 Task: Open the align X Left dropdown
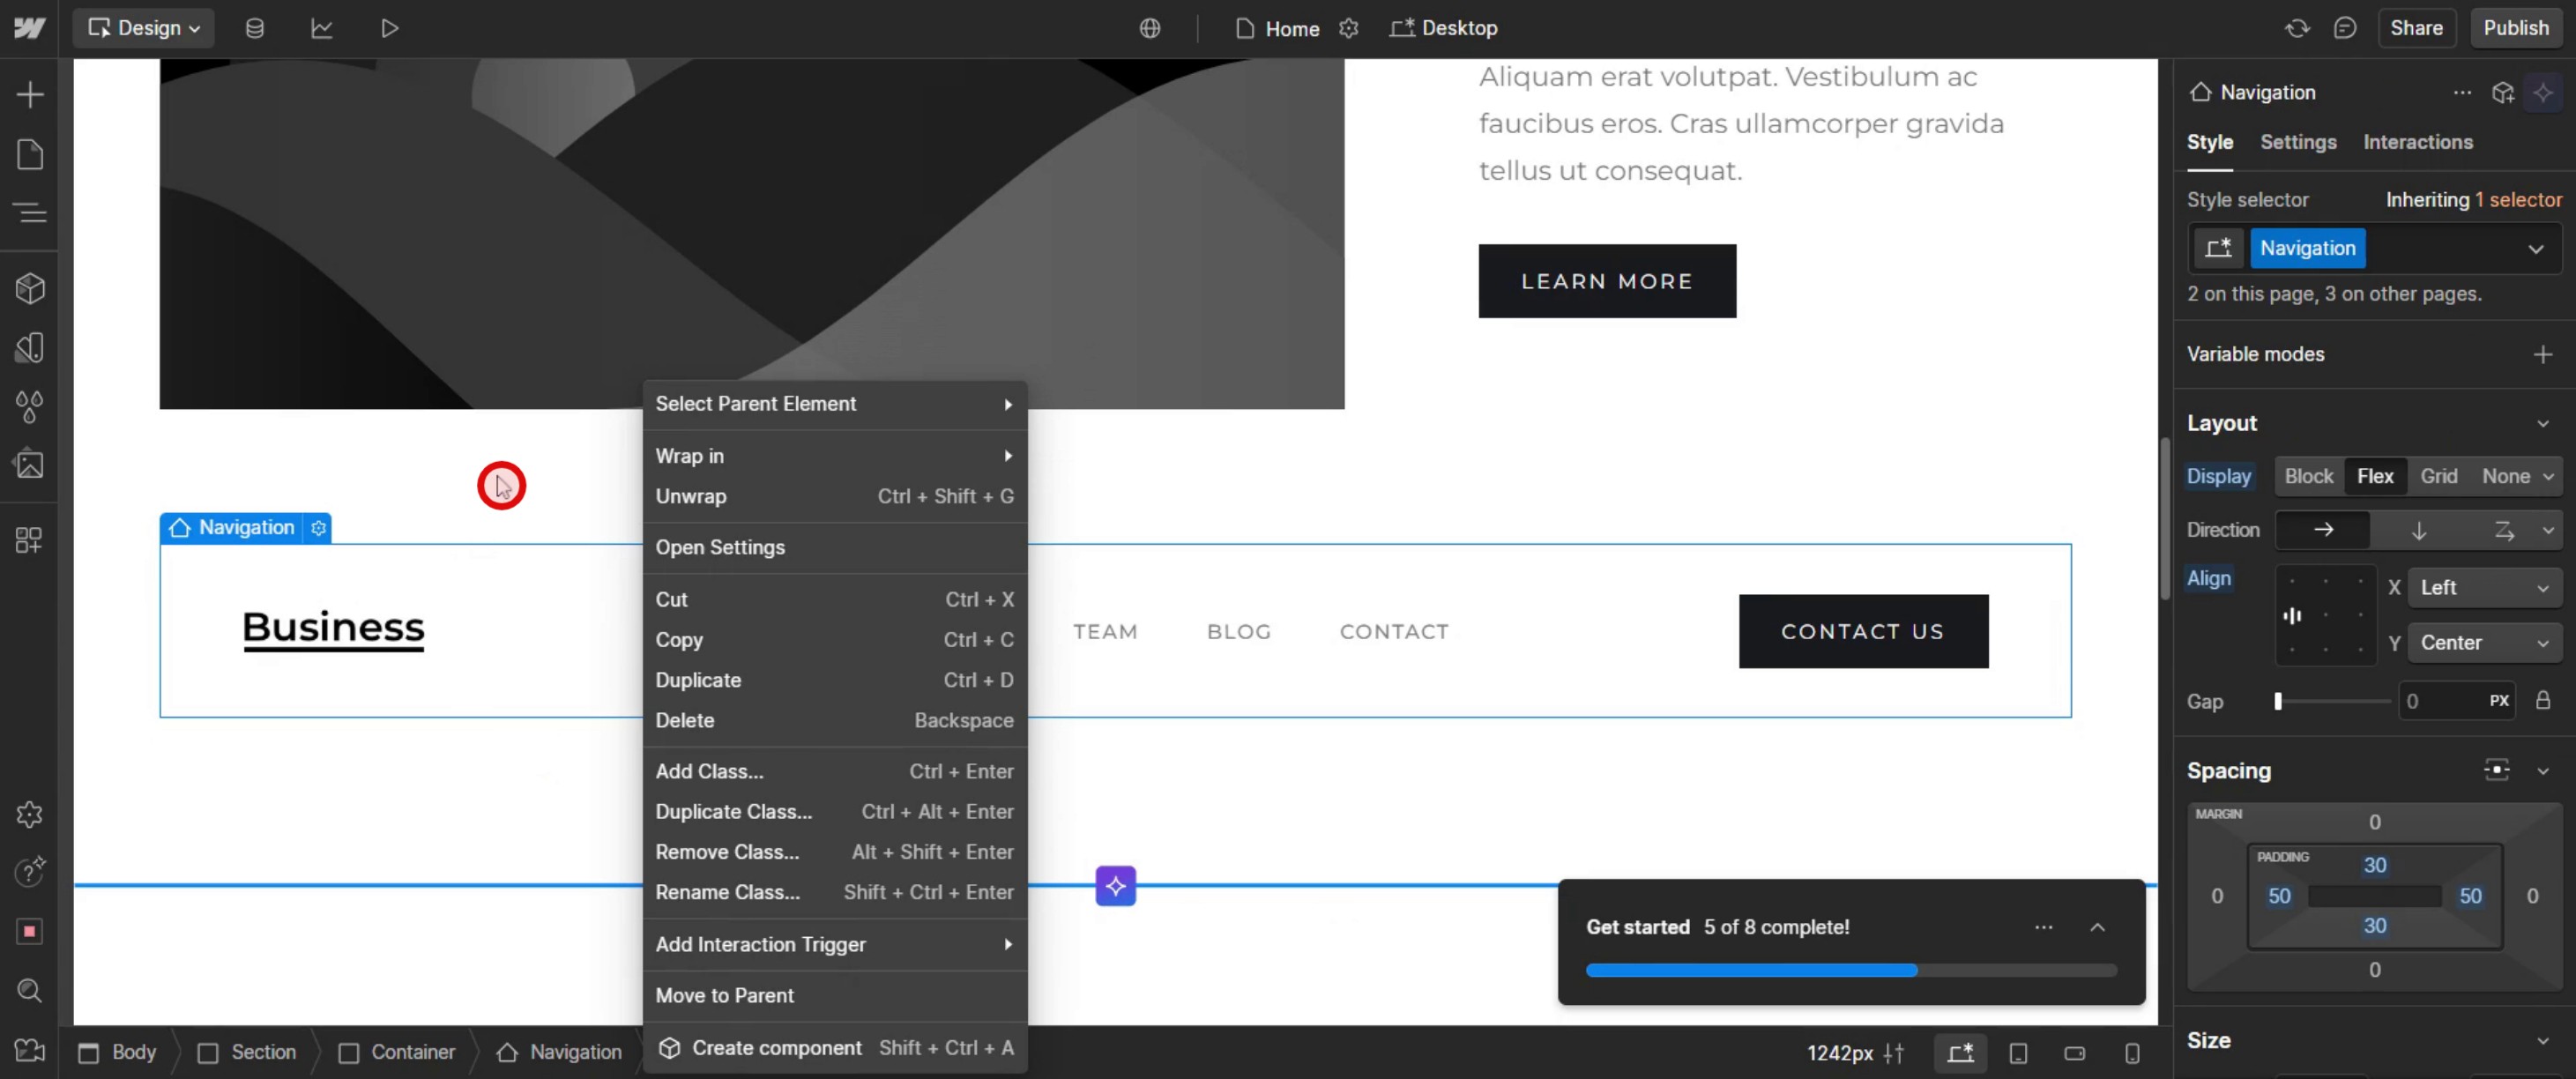click(2483, 588)
